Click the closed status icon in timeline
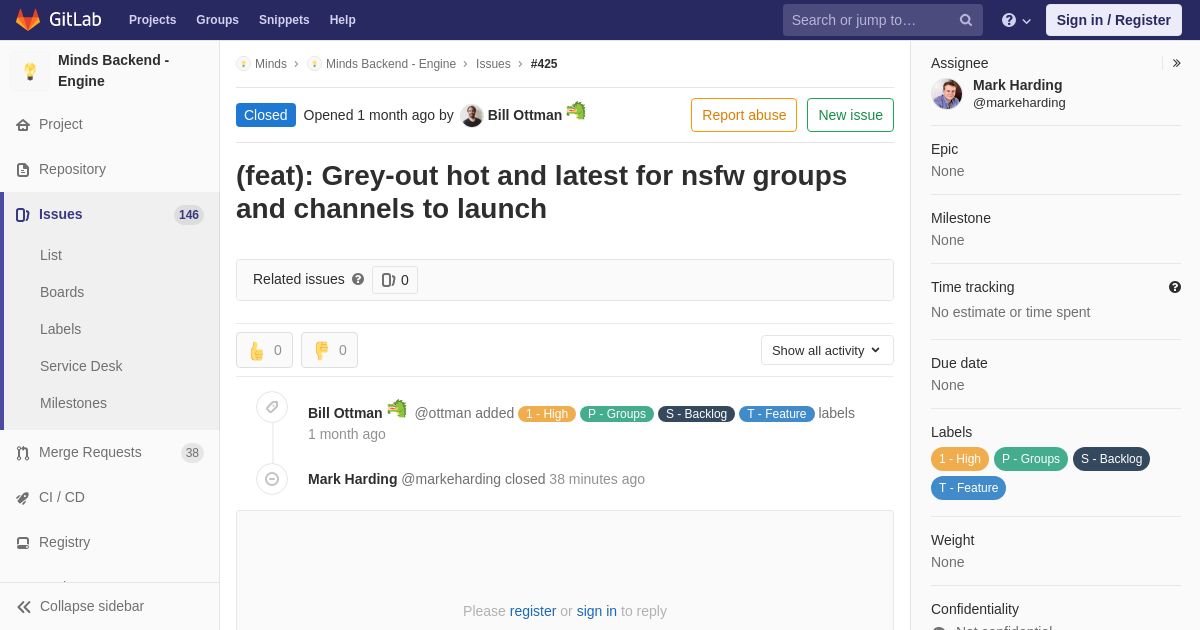 272,479
